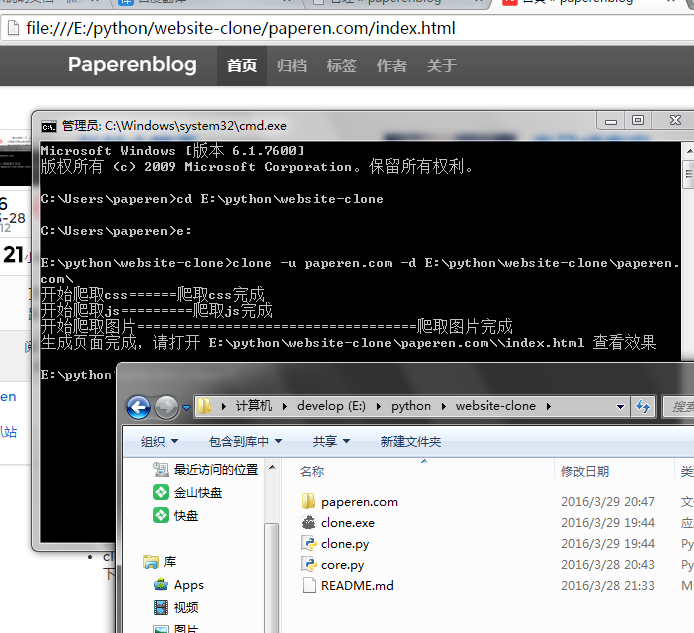This screenshot has width=694, height=633.
Task: Switch to the 归档 nav tab
Action: pyautogui.click(x=292, y=66)
